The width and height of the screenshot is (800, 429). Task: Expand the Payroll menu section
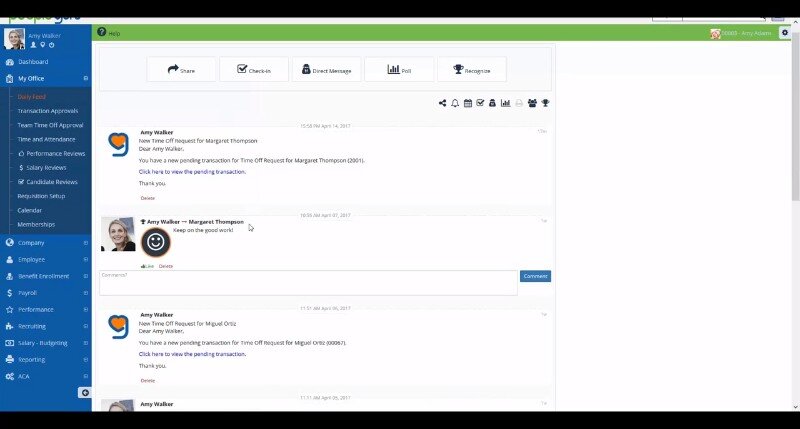click(x=86, y=293)
